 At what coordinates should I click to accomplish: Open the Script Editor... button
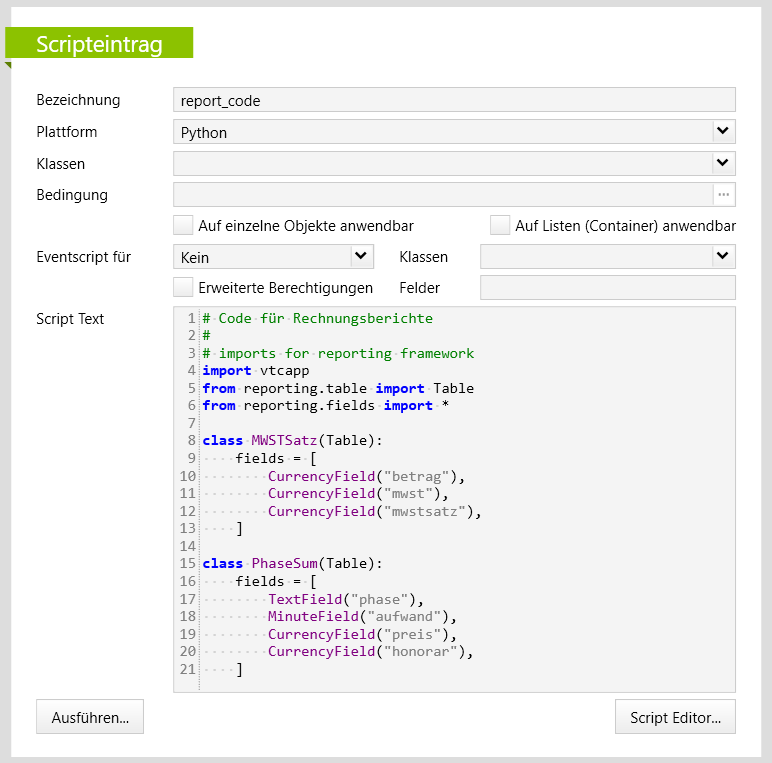[675, 717]
